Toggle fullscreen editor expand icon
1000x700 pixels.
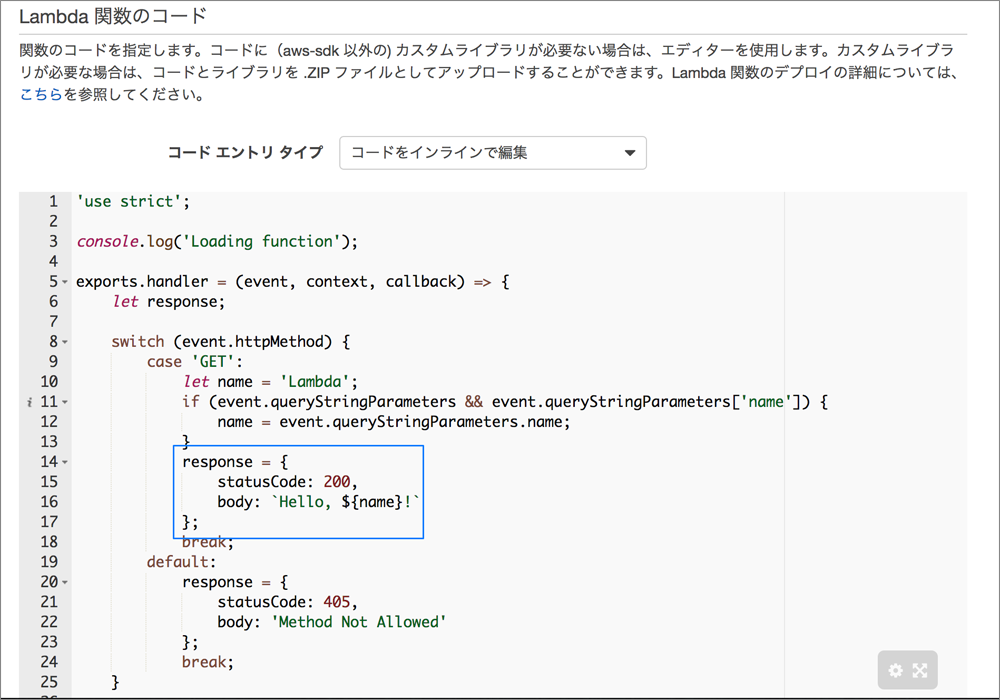[920, 671]
